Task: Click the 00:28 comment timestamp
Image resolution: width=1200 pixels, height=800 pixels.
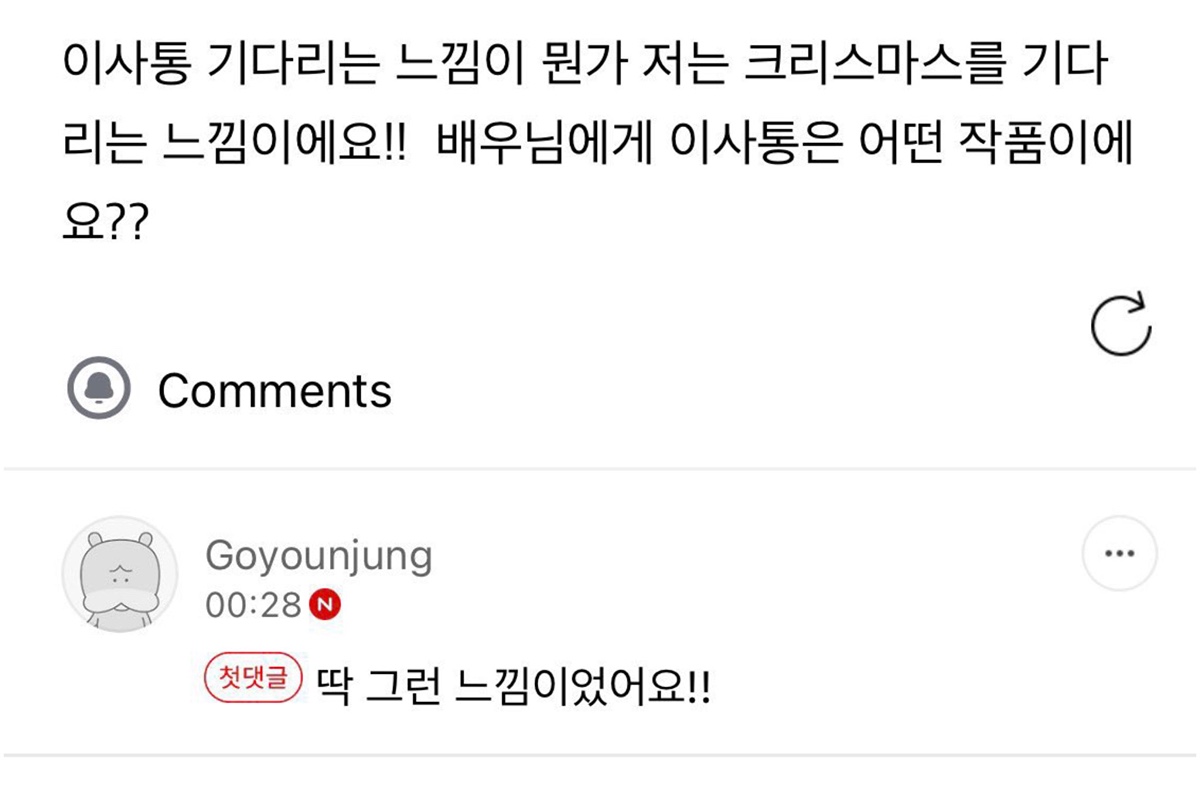Action: pos(253,604)
